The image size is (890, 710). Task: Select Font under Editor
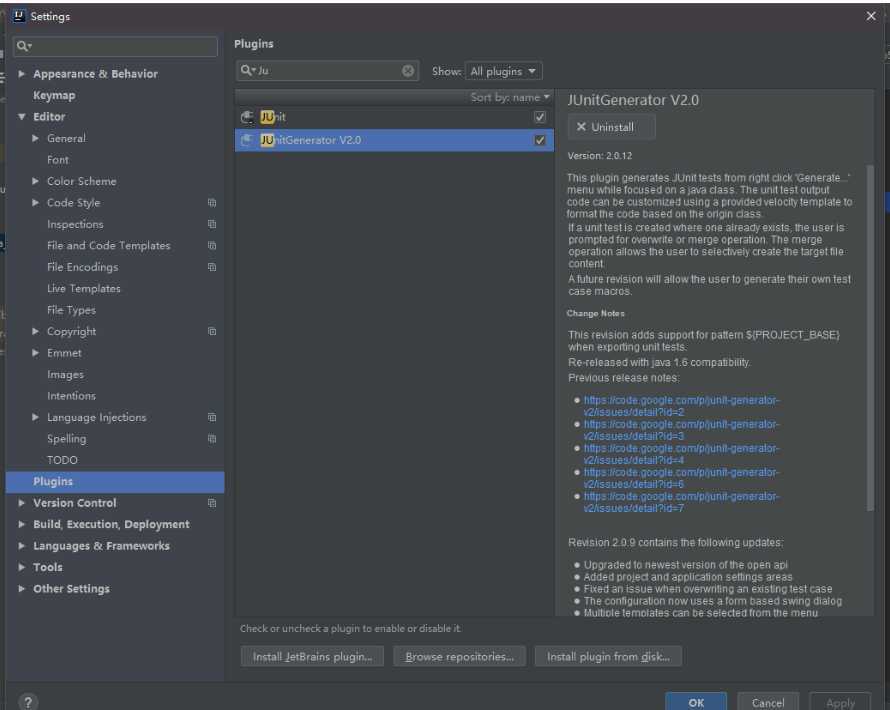(58, 160)
